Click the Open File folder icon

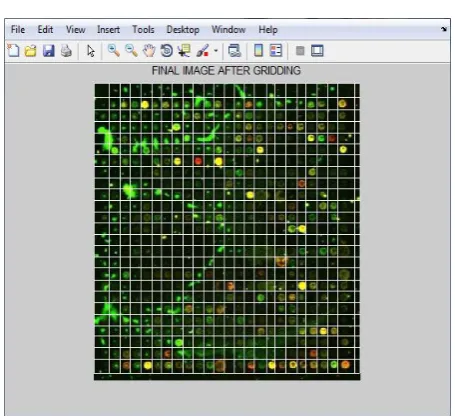coord(31,51)
